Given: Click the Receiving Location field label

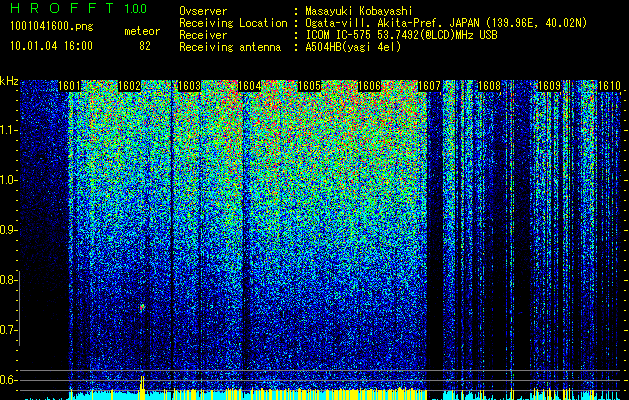Looking at the screenshot, I should 233,23.
